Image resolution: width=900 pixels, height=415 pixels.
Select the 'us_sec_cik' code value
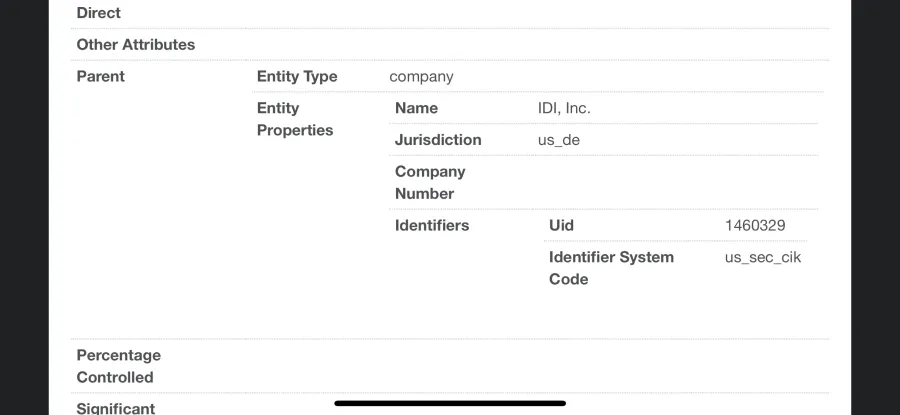763,257
